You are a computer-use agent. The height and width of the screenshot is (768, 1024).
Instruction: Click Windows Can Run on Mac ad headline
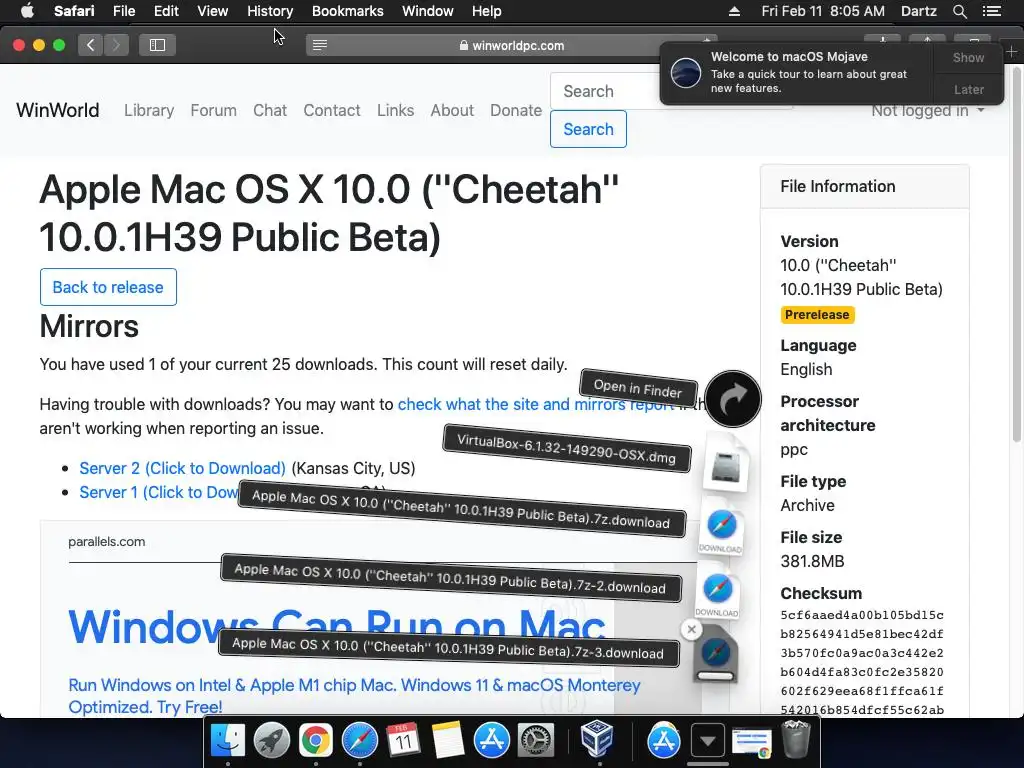tap(336, 627)
